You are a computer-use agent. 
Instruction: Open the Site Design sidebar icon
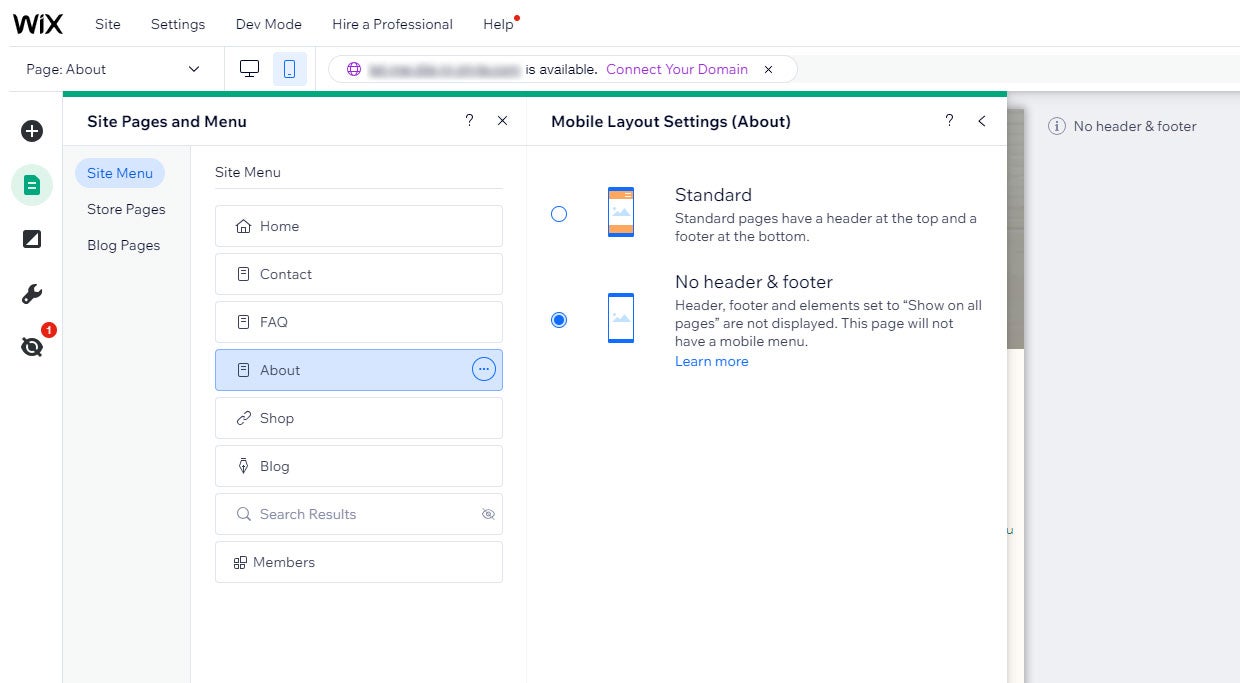coord(32,239)
